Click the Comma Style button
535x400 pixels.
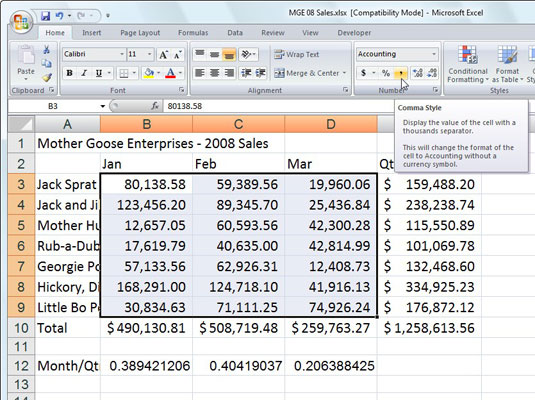click(x=401, y=73)
